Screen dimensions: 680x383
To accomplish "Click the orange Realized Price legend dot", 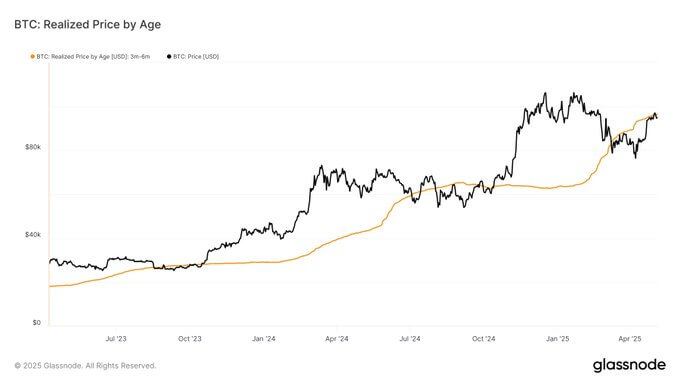I will tap(33, 57).
